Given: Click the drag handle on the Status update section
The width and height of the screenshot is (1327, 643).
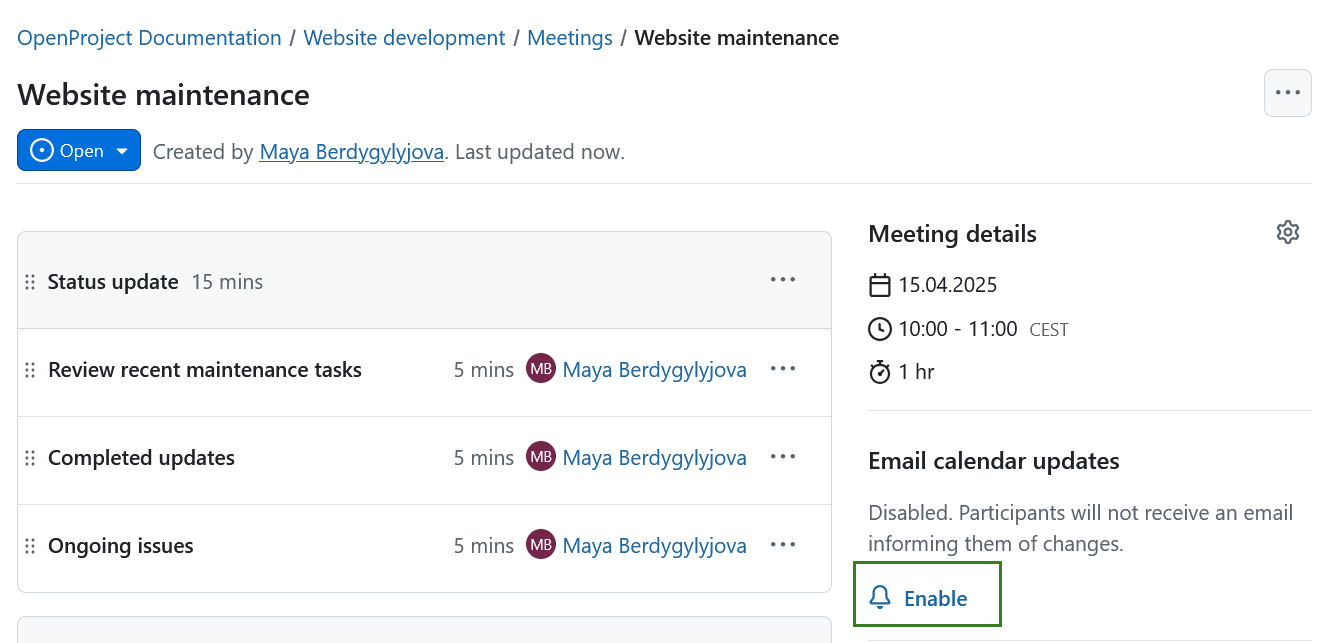Looking at the screenshot, I should pyautogui.click(x=30, y=281).
